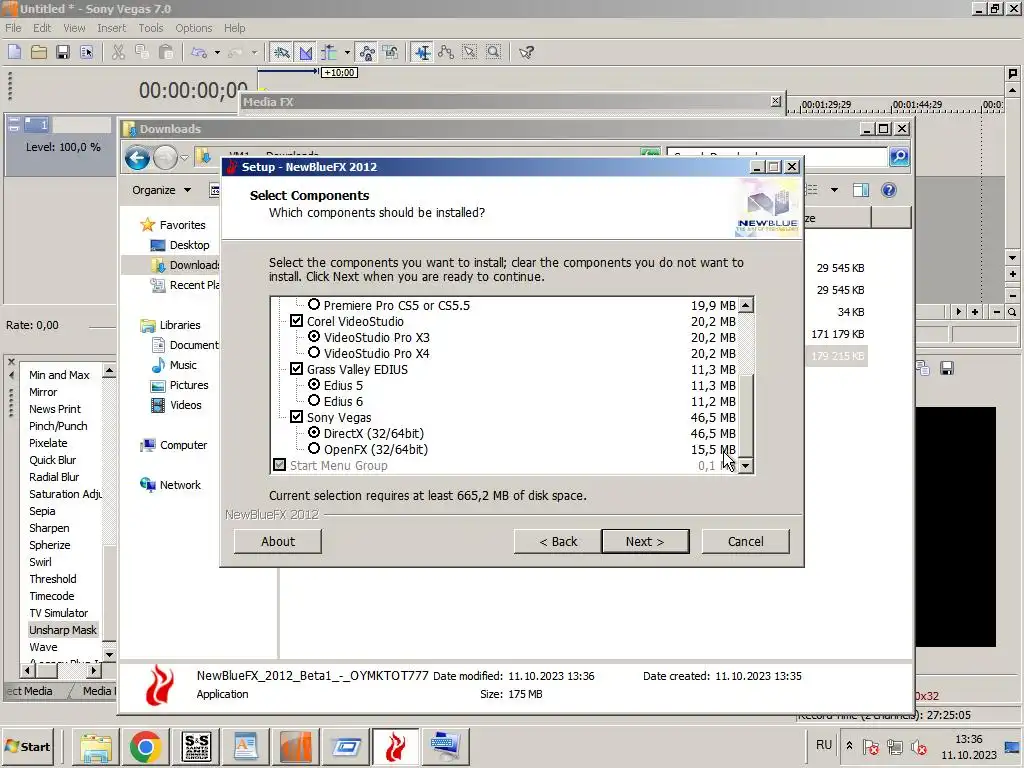This screenshot has height=768, width=1024.
Task: Click the Back arrow in Downloads window
Action: coord(137,158)
